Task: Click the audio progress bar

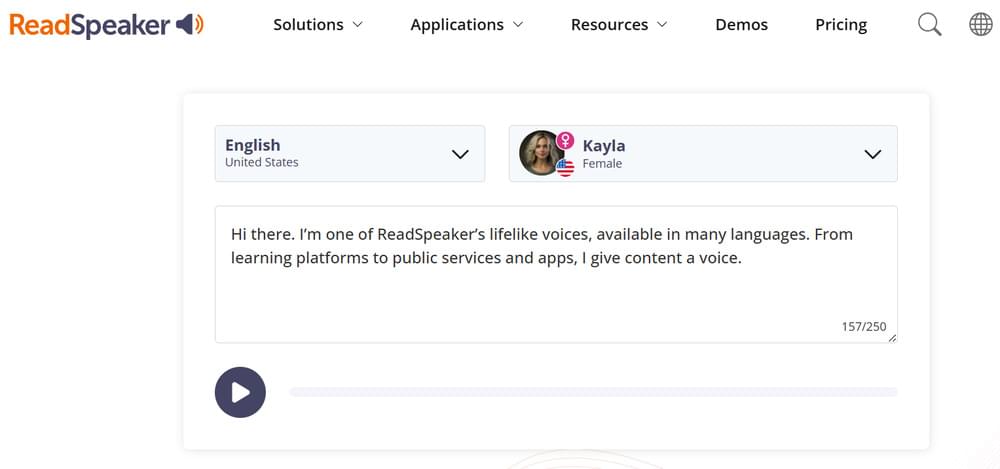Action: coord(593,392)
